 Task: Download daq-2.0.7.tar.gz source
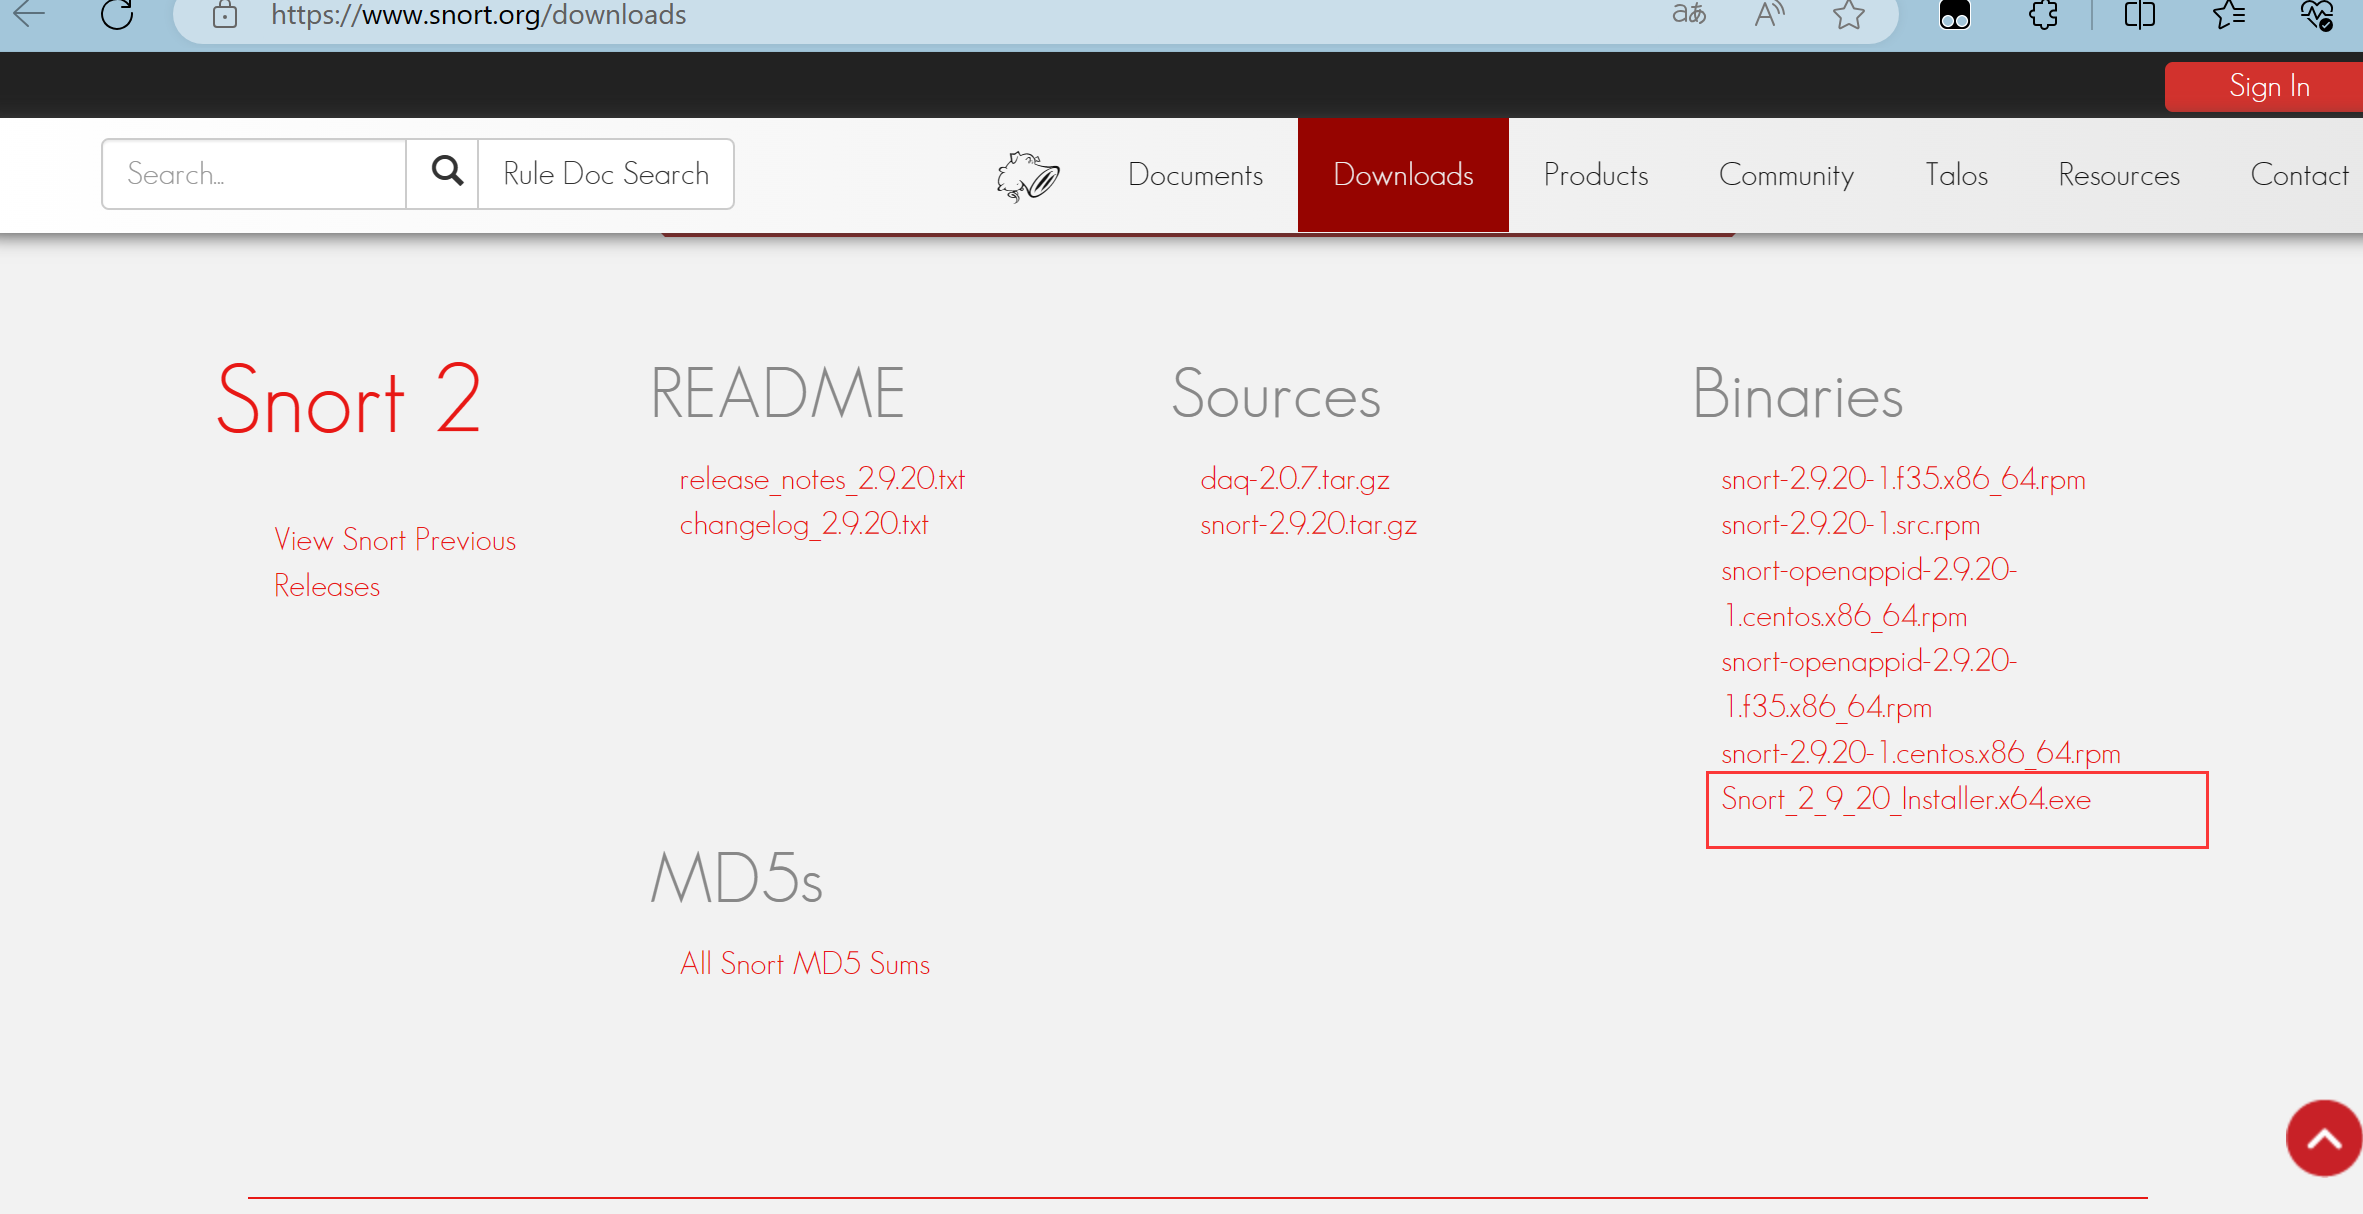pos(1295,479)
